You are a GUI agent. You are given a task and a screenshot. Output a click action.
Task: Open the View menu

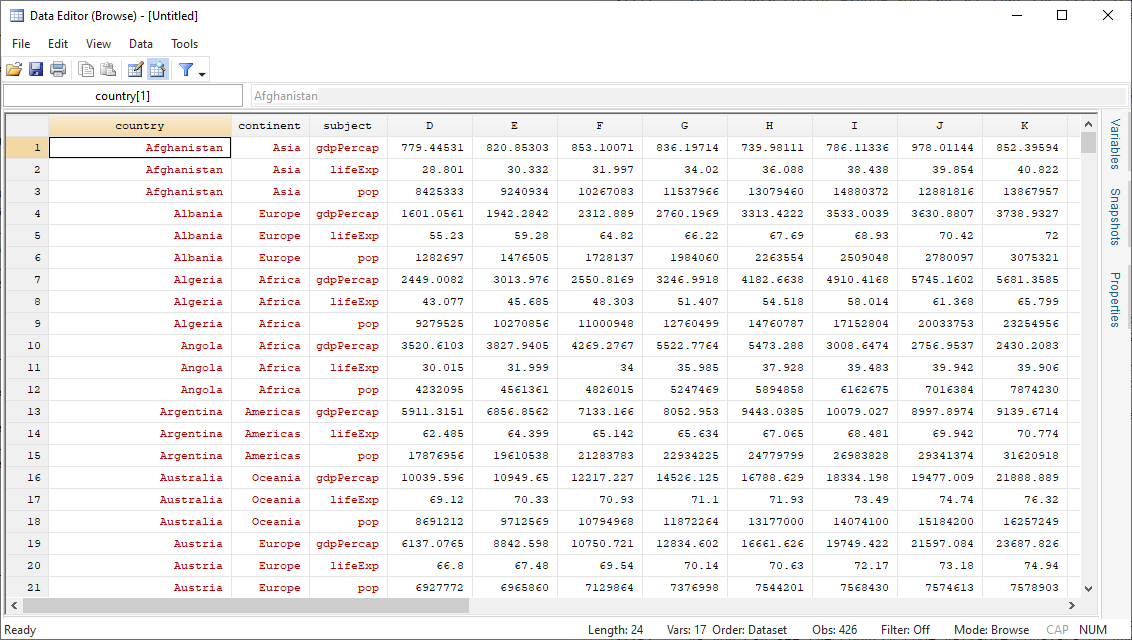click(98, 44)
